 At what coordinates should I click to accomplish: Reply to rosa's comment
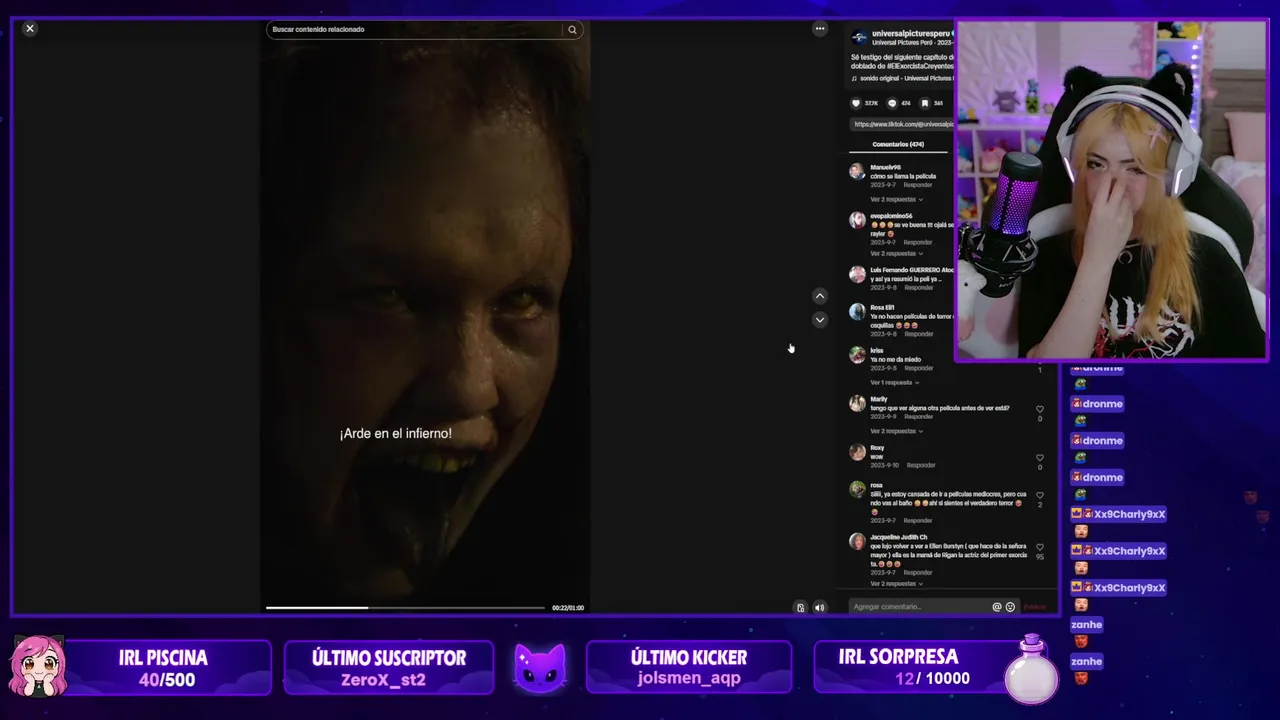tap(918, 520)
